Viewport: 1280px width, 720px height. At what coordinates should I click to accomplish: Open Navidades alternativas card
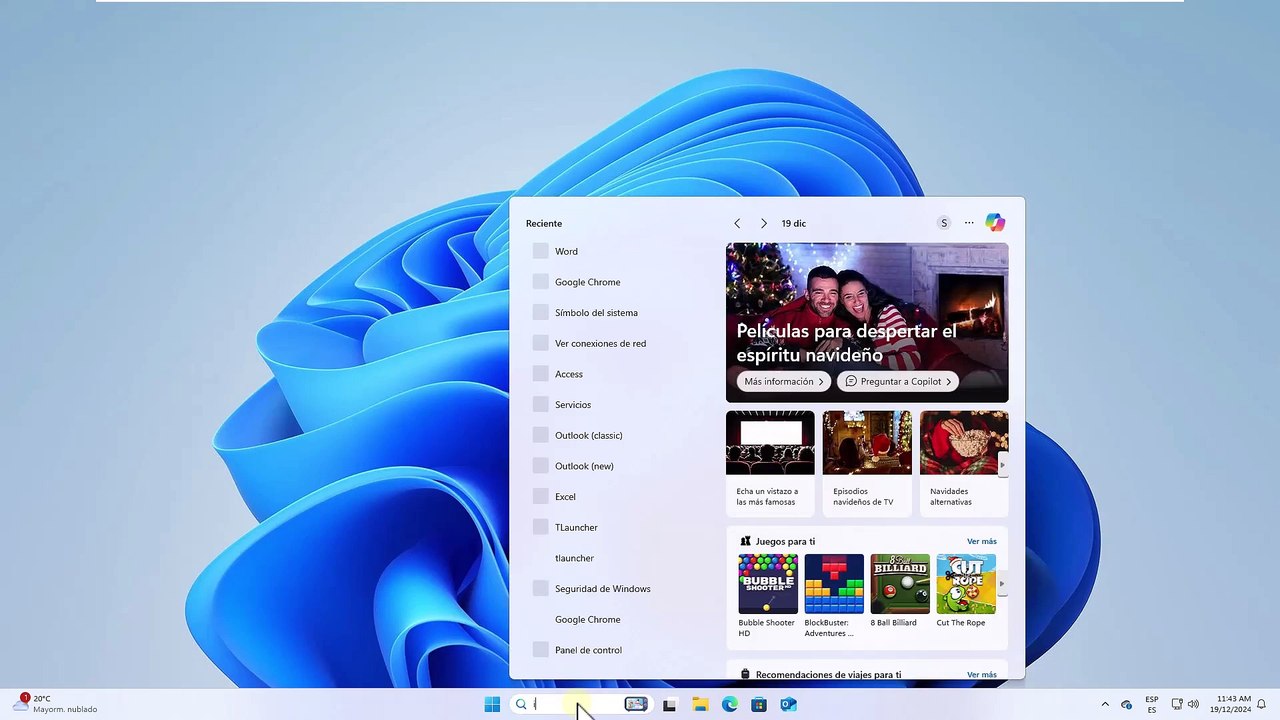coord(964,463)
